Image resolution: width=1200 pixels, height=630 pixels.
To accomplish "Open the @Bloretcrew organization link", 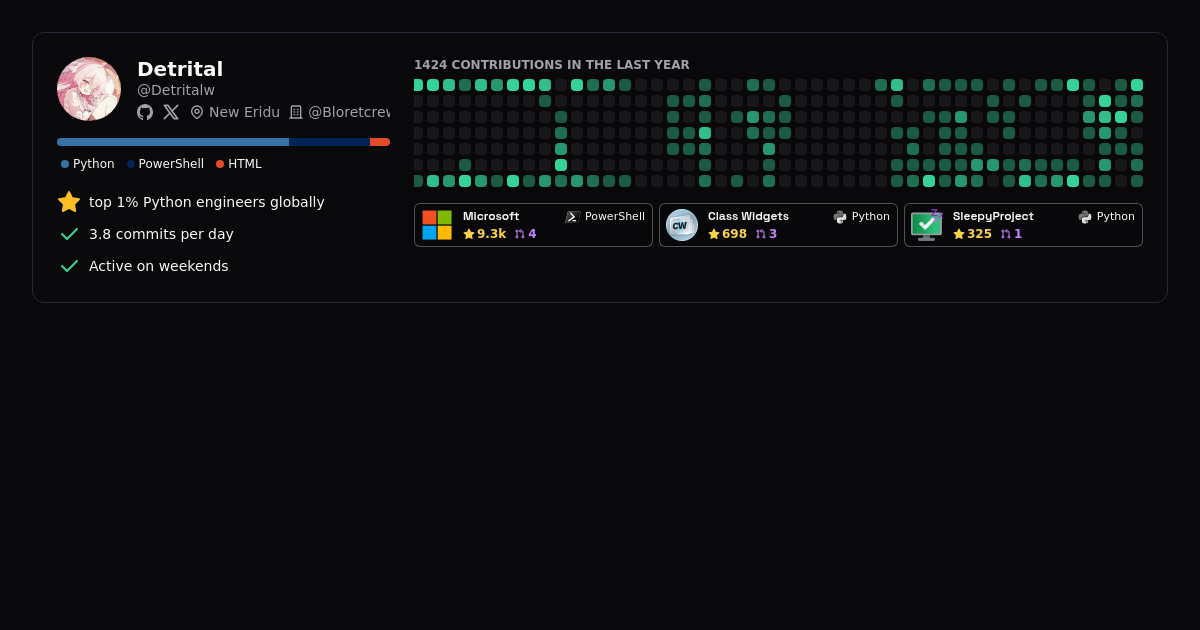I will tap(349, 112).
